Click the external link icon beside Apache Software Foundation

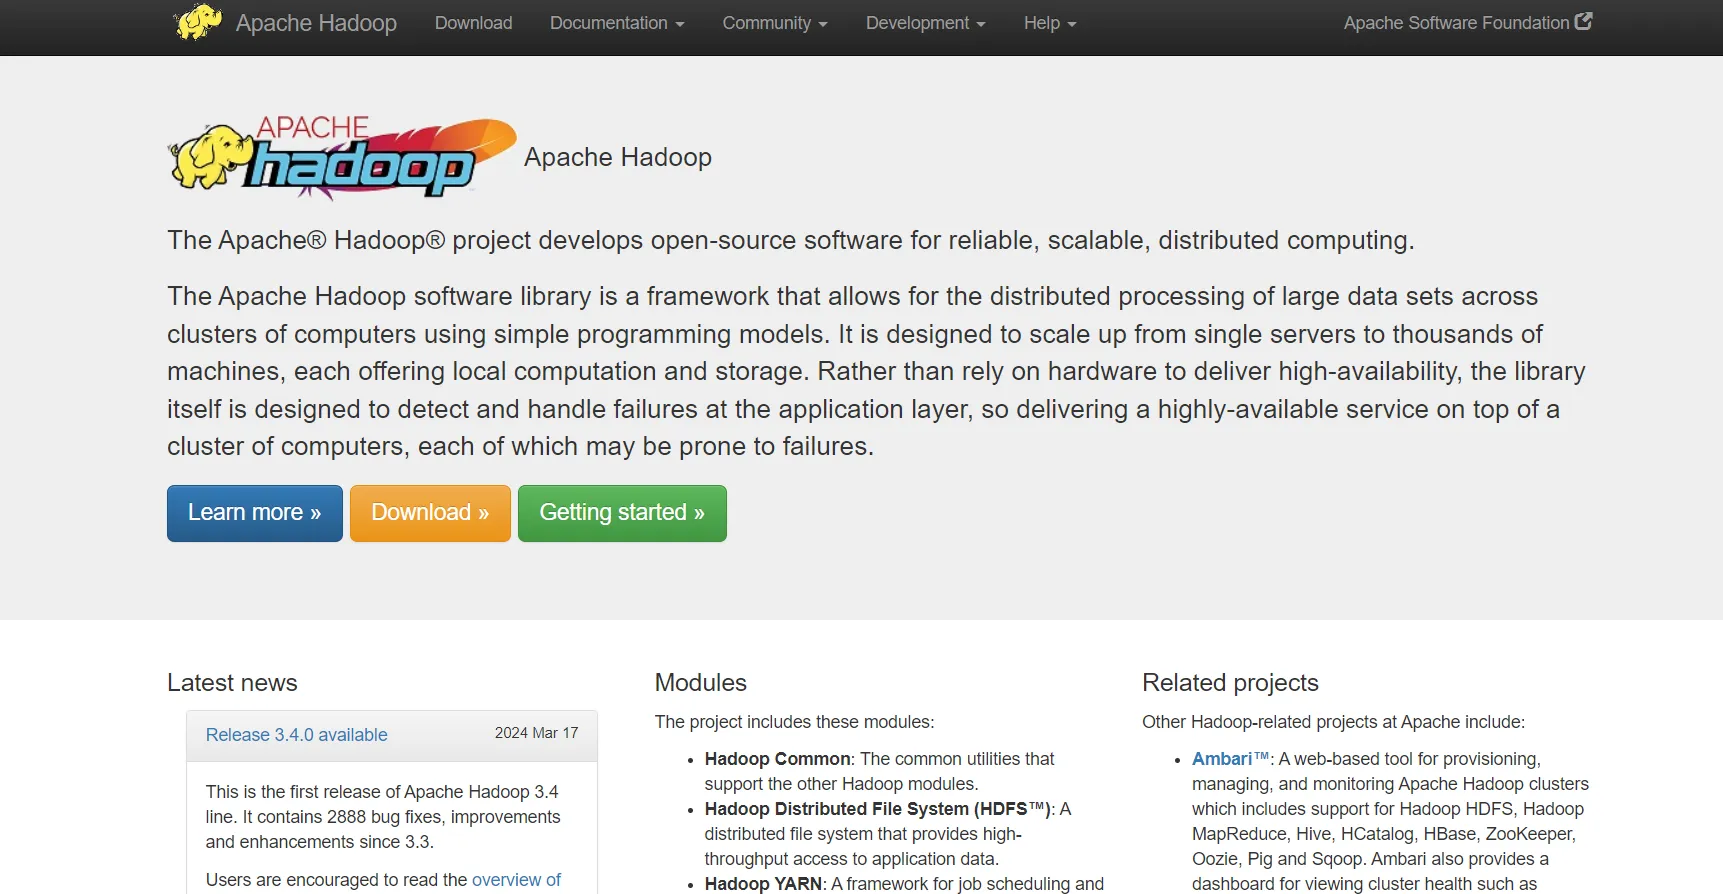click(x=1583, y=21)
